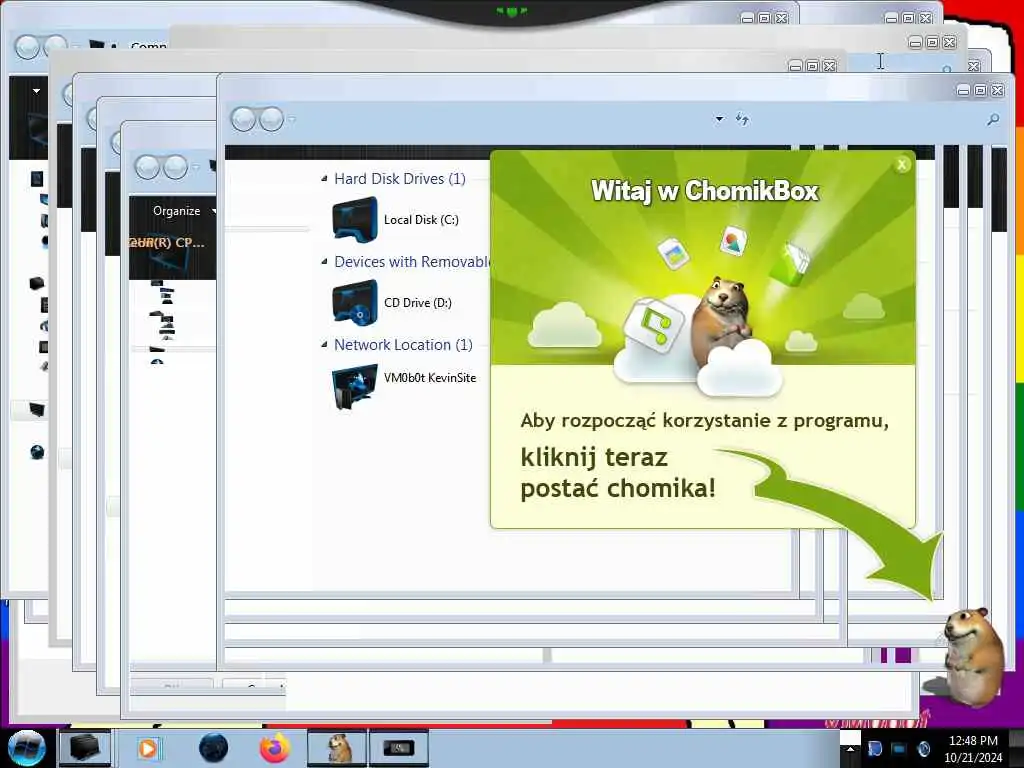Click Forward button in Organize window
1024x768 pixels.
175,167
